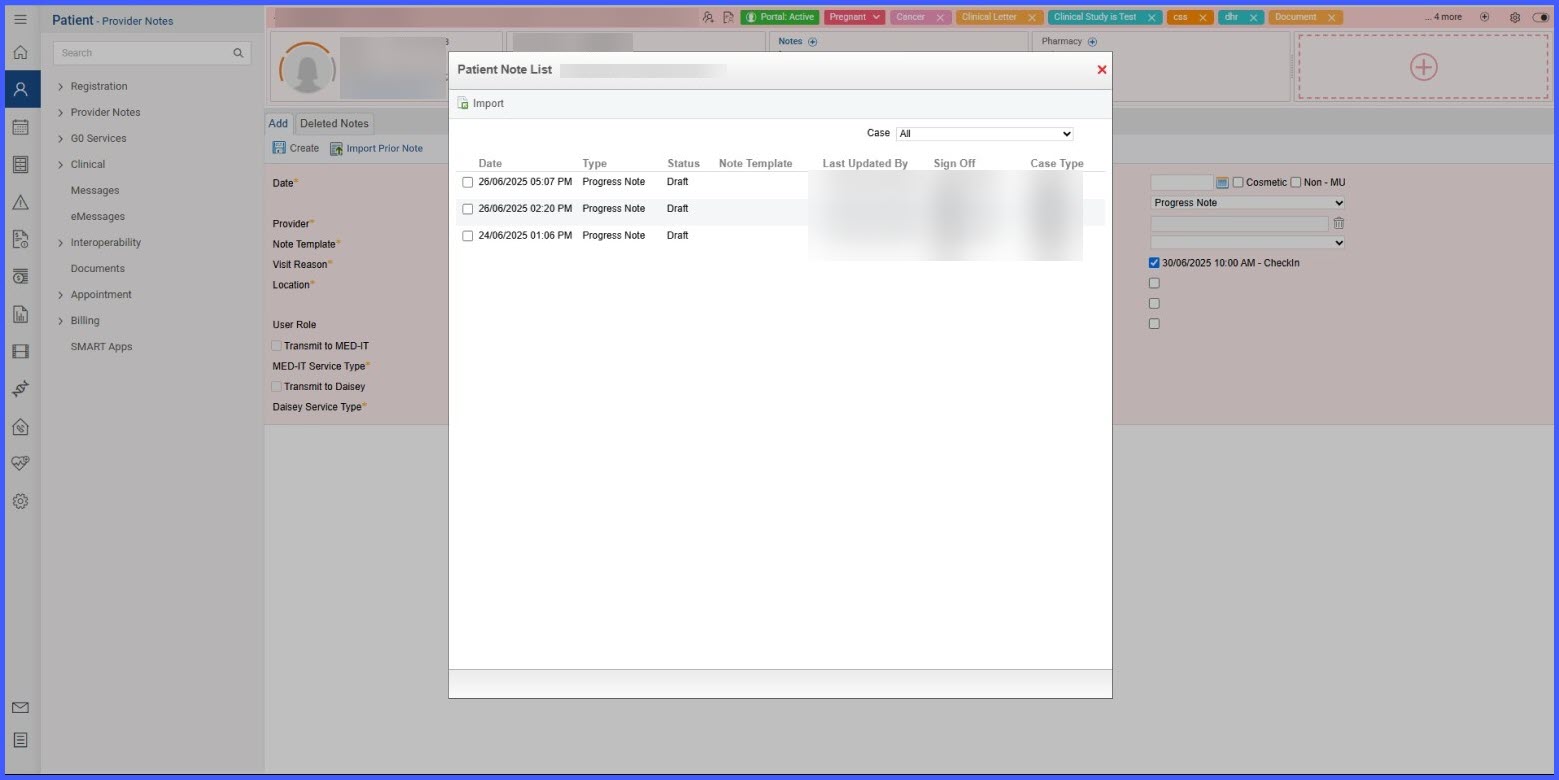This screenshot has width=1559, height=780.
Task: Add a Pharmacy entry plus icon
Action: [1092, 42]
